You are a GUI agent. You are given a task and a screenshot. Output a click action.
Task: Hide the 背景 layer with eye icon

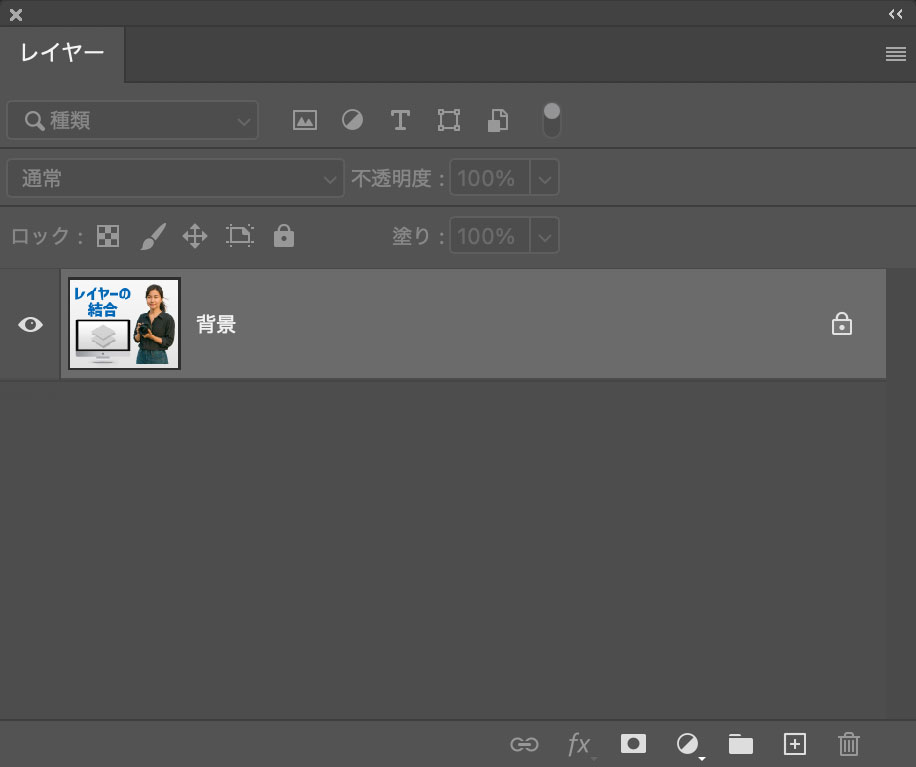(30, 324)
